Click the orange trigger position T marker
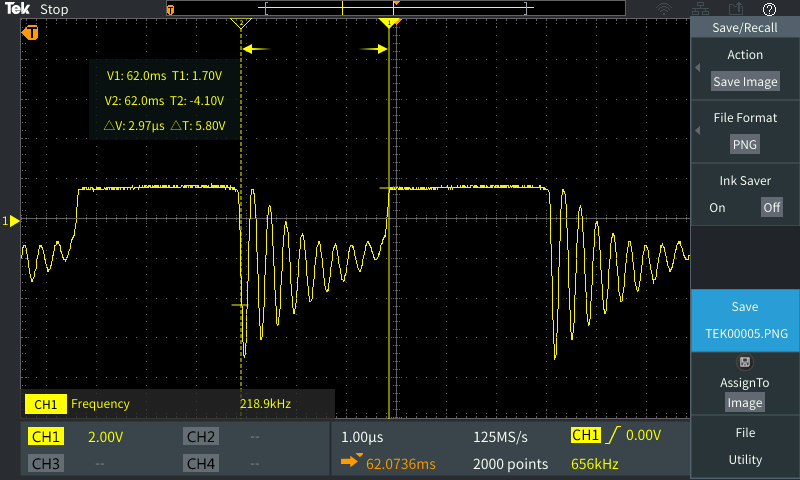The image size is (800, 480). point(30,33)
